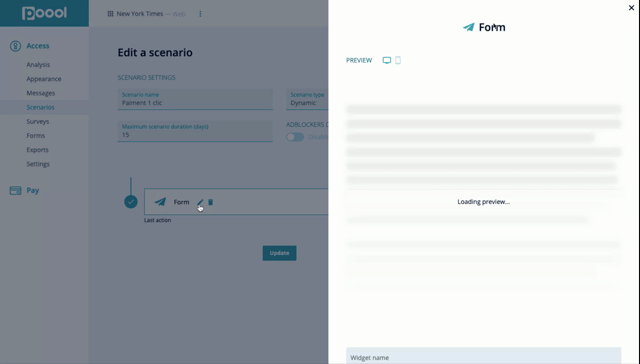Viewport: 640px width, 364px height.
Task: Open the Access section
Action: (38, 46)
